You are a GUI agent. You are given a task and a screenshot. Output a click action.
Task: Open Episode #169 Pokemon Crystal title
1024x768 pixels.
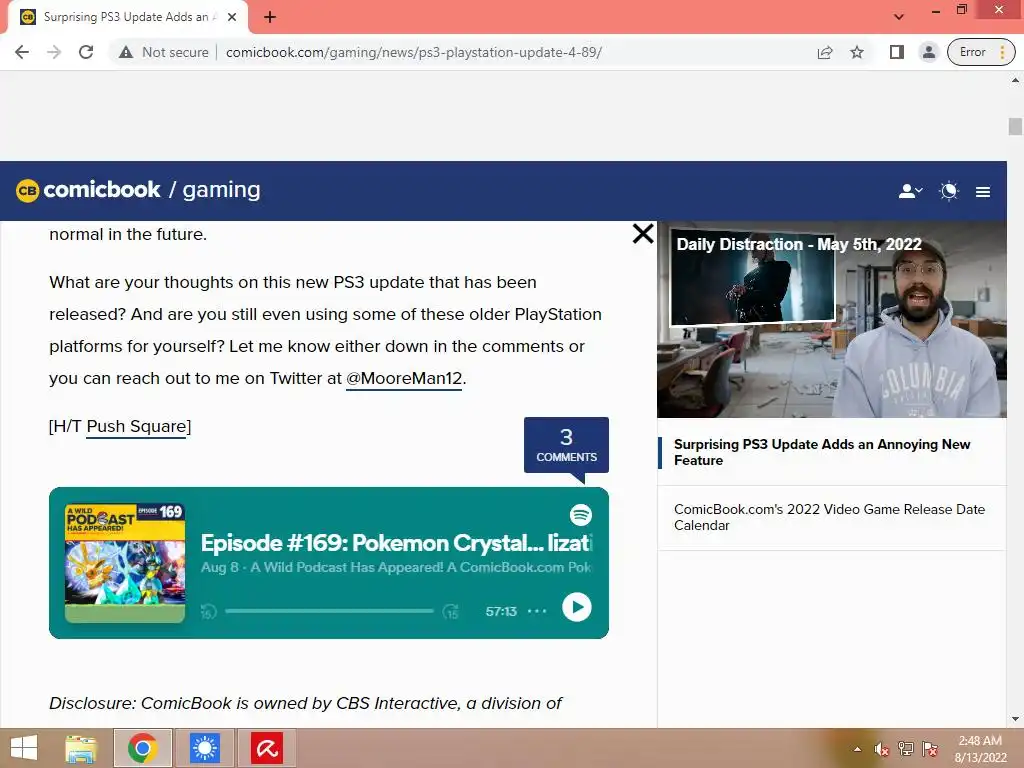396,543
